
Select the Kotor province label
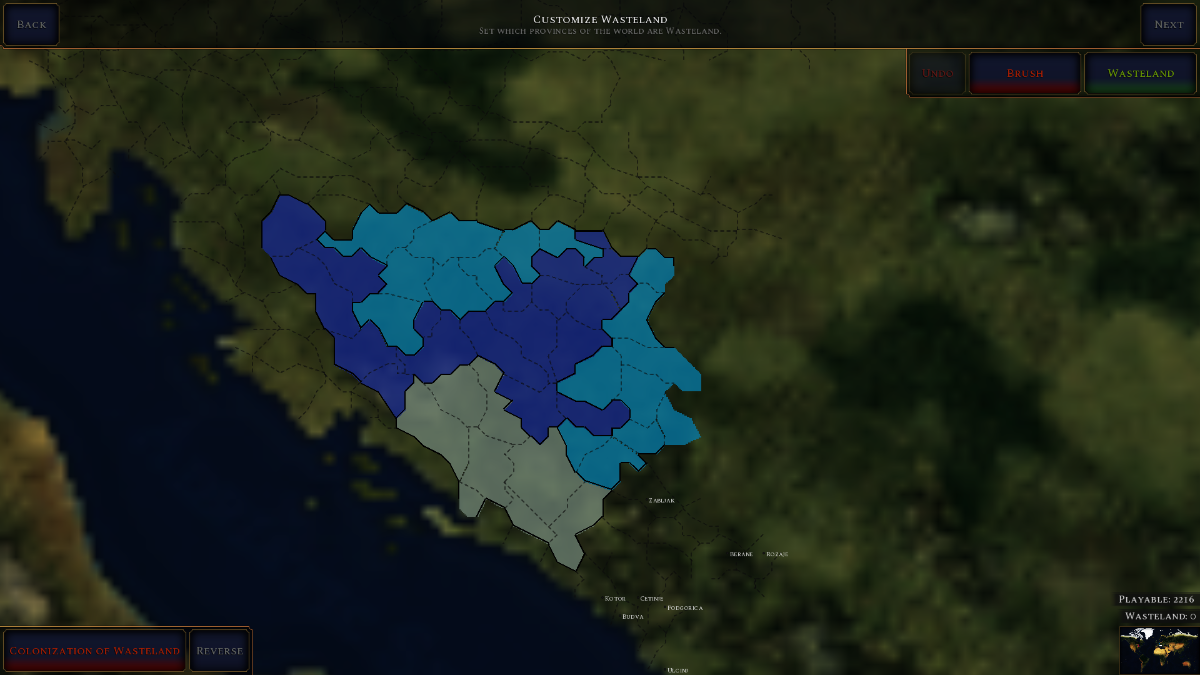click(x=615, y=599)
